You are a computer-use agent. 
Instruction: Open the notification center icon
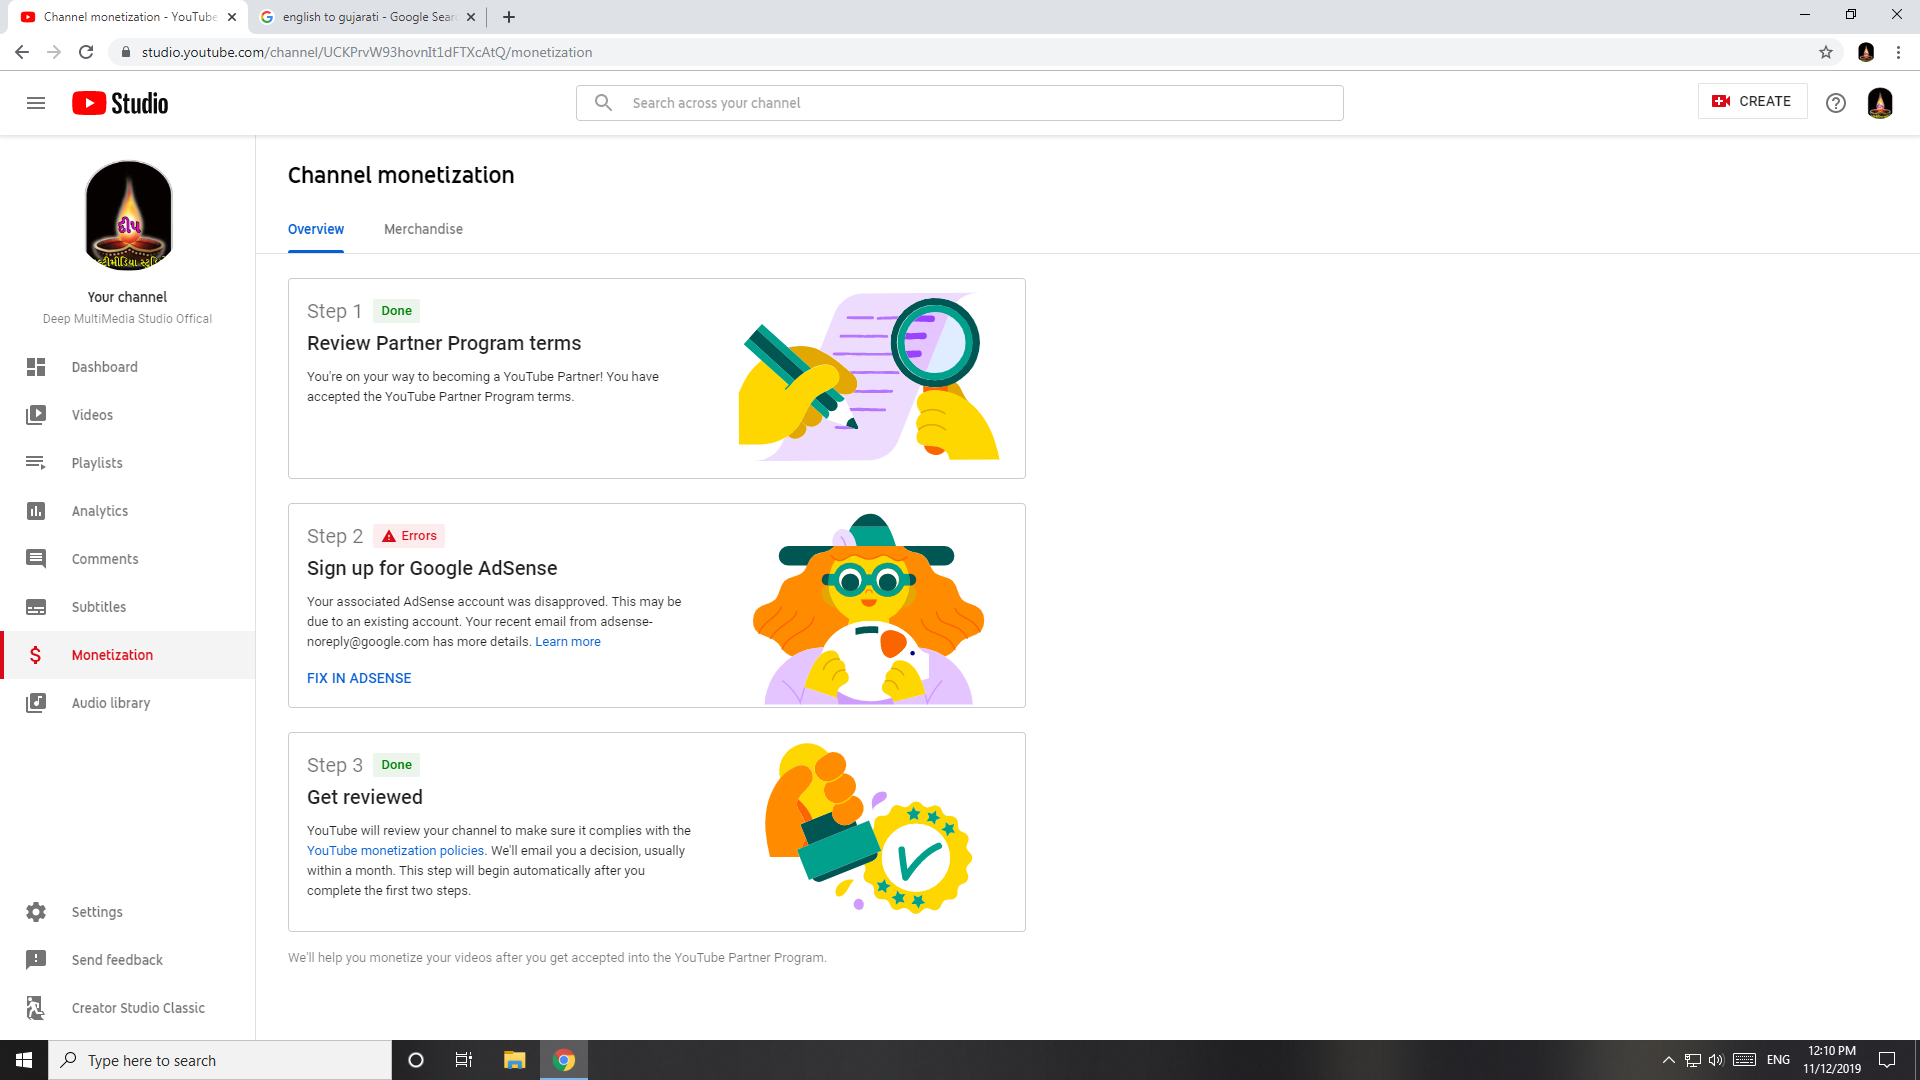point(1887,1060)
